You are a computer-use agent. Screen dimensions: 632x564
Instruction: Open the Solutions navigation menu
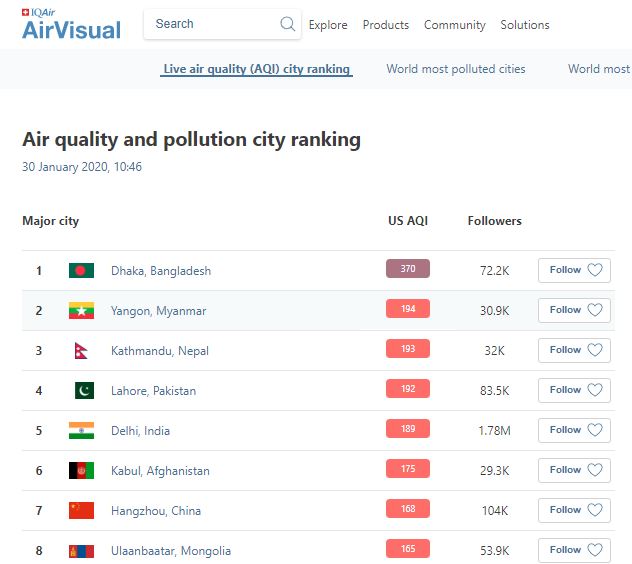(x=524, y=25)
